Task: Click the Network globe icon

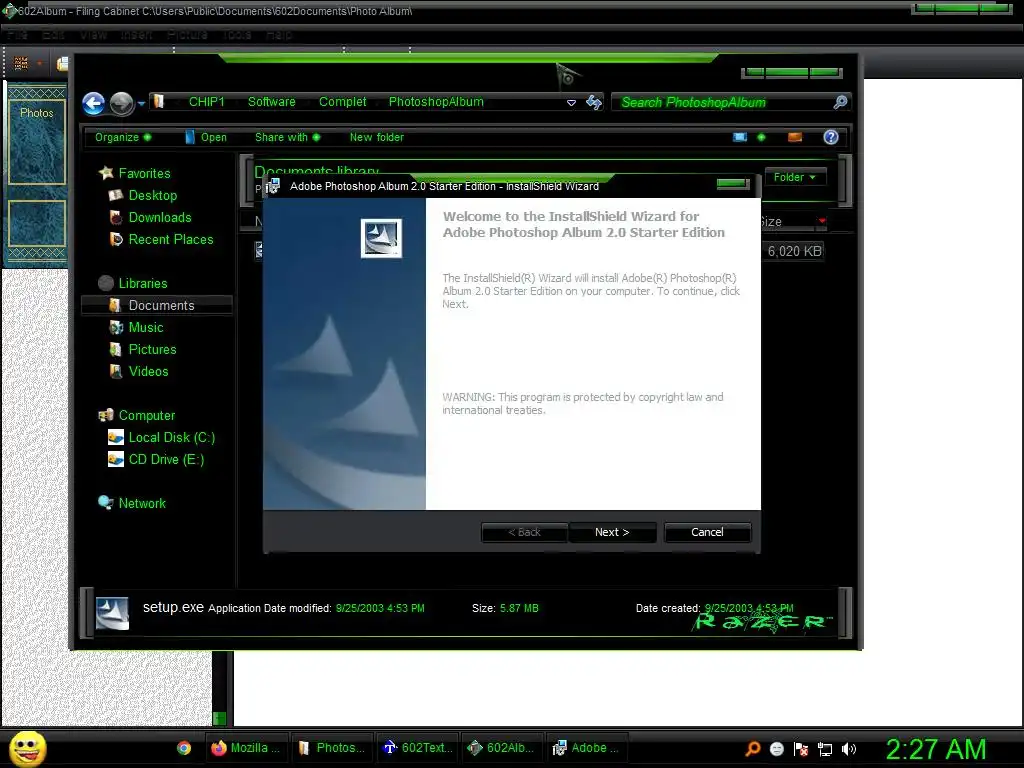Action: pos(105,502)
